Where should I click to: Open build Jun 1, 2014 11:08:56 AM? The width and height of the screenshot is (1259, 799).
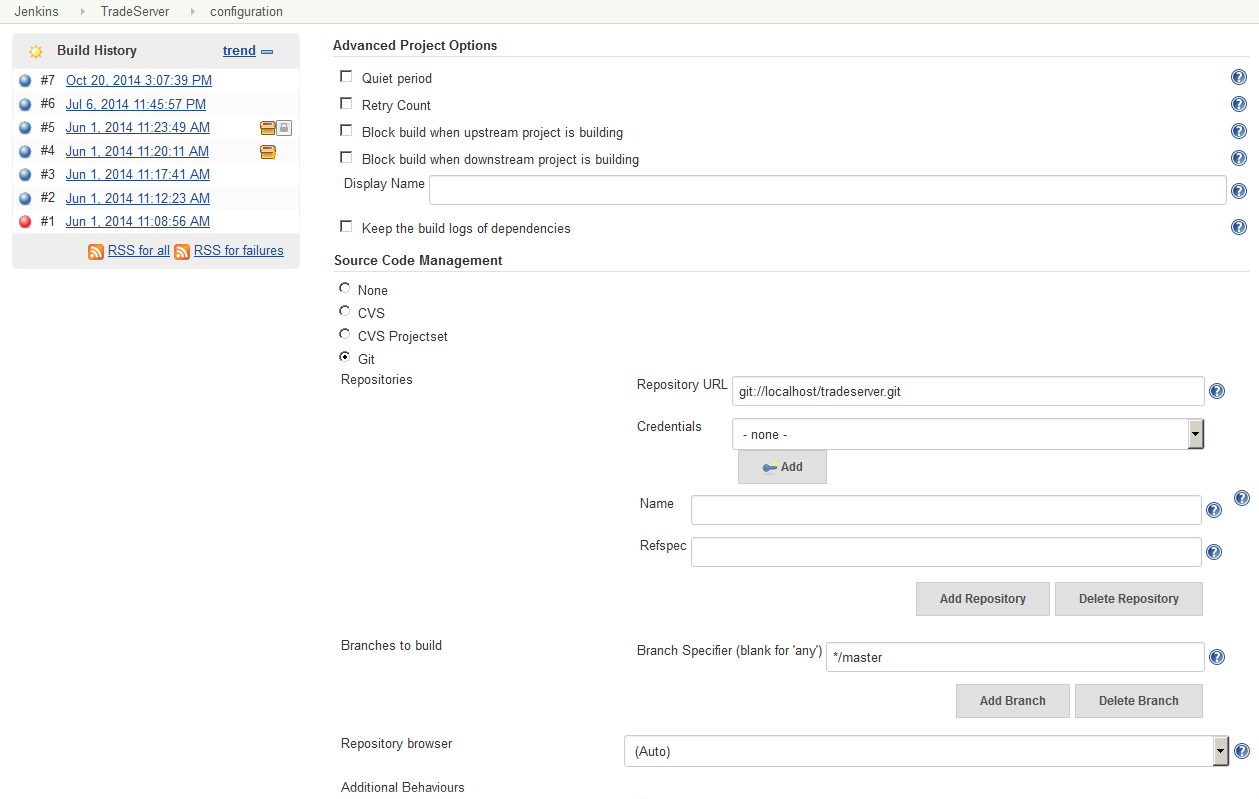[x=138, y=221]
